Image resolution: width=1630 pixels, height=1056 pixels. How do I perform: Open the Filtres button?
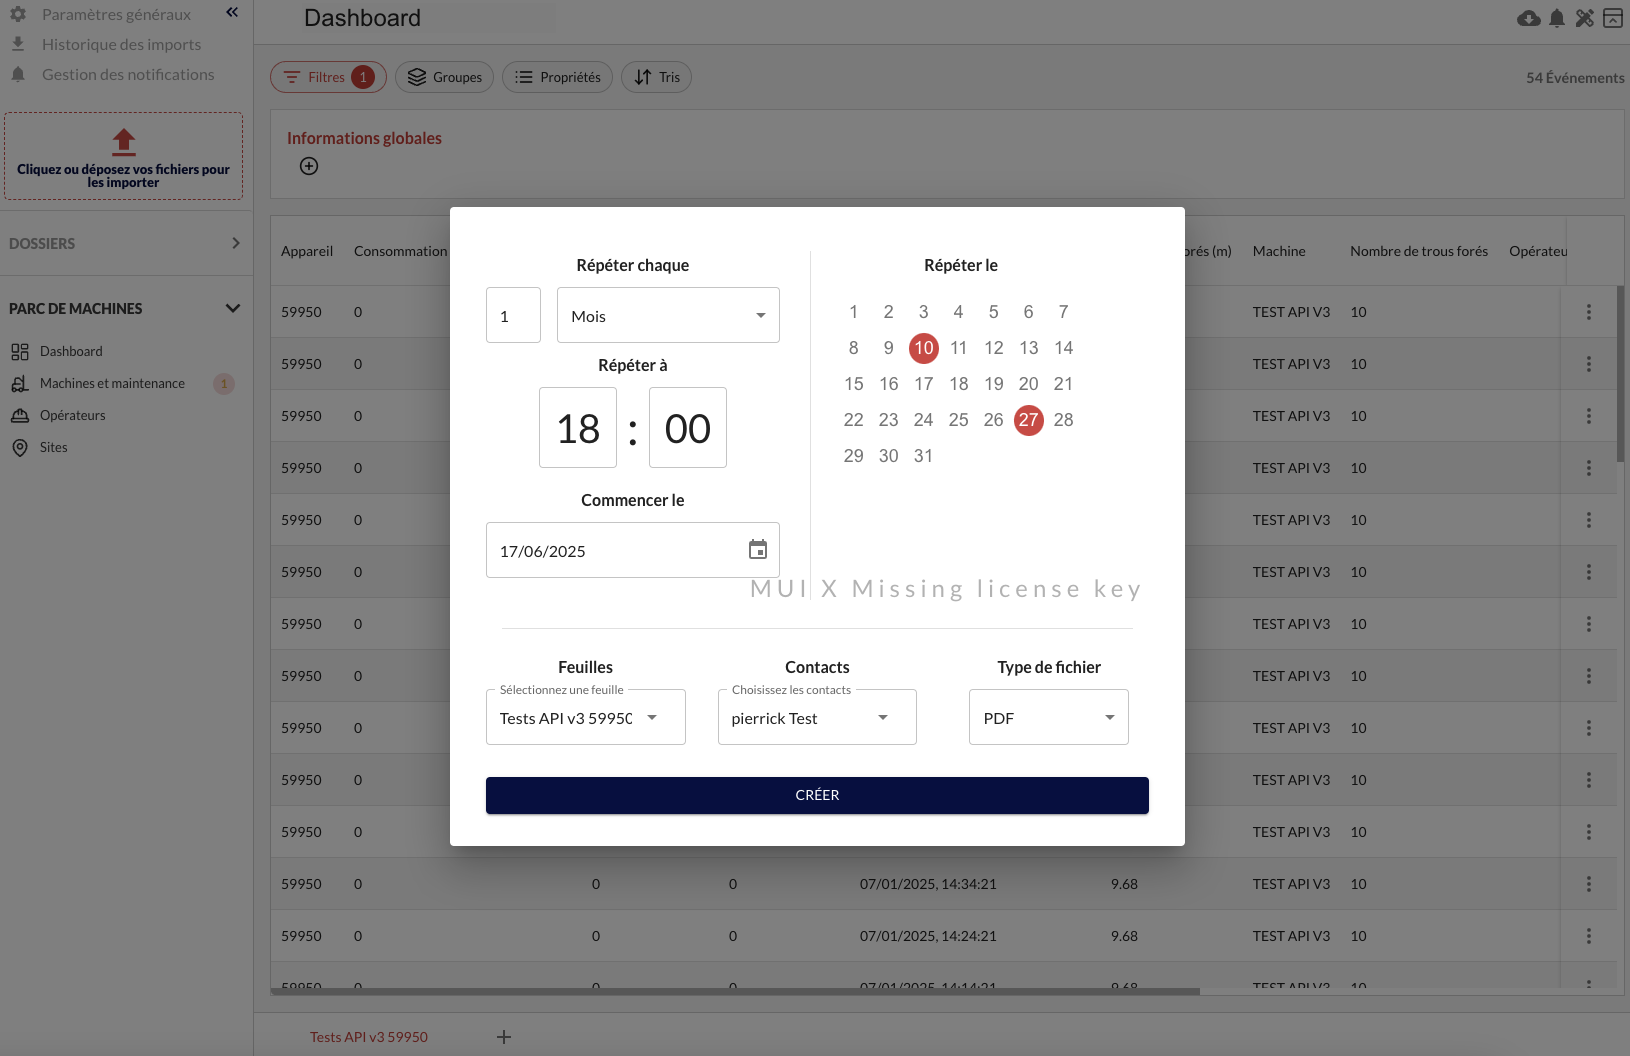point(327,77)
